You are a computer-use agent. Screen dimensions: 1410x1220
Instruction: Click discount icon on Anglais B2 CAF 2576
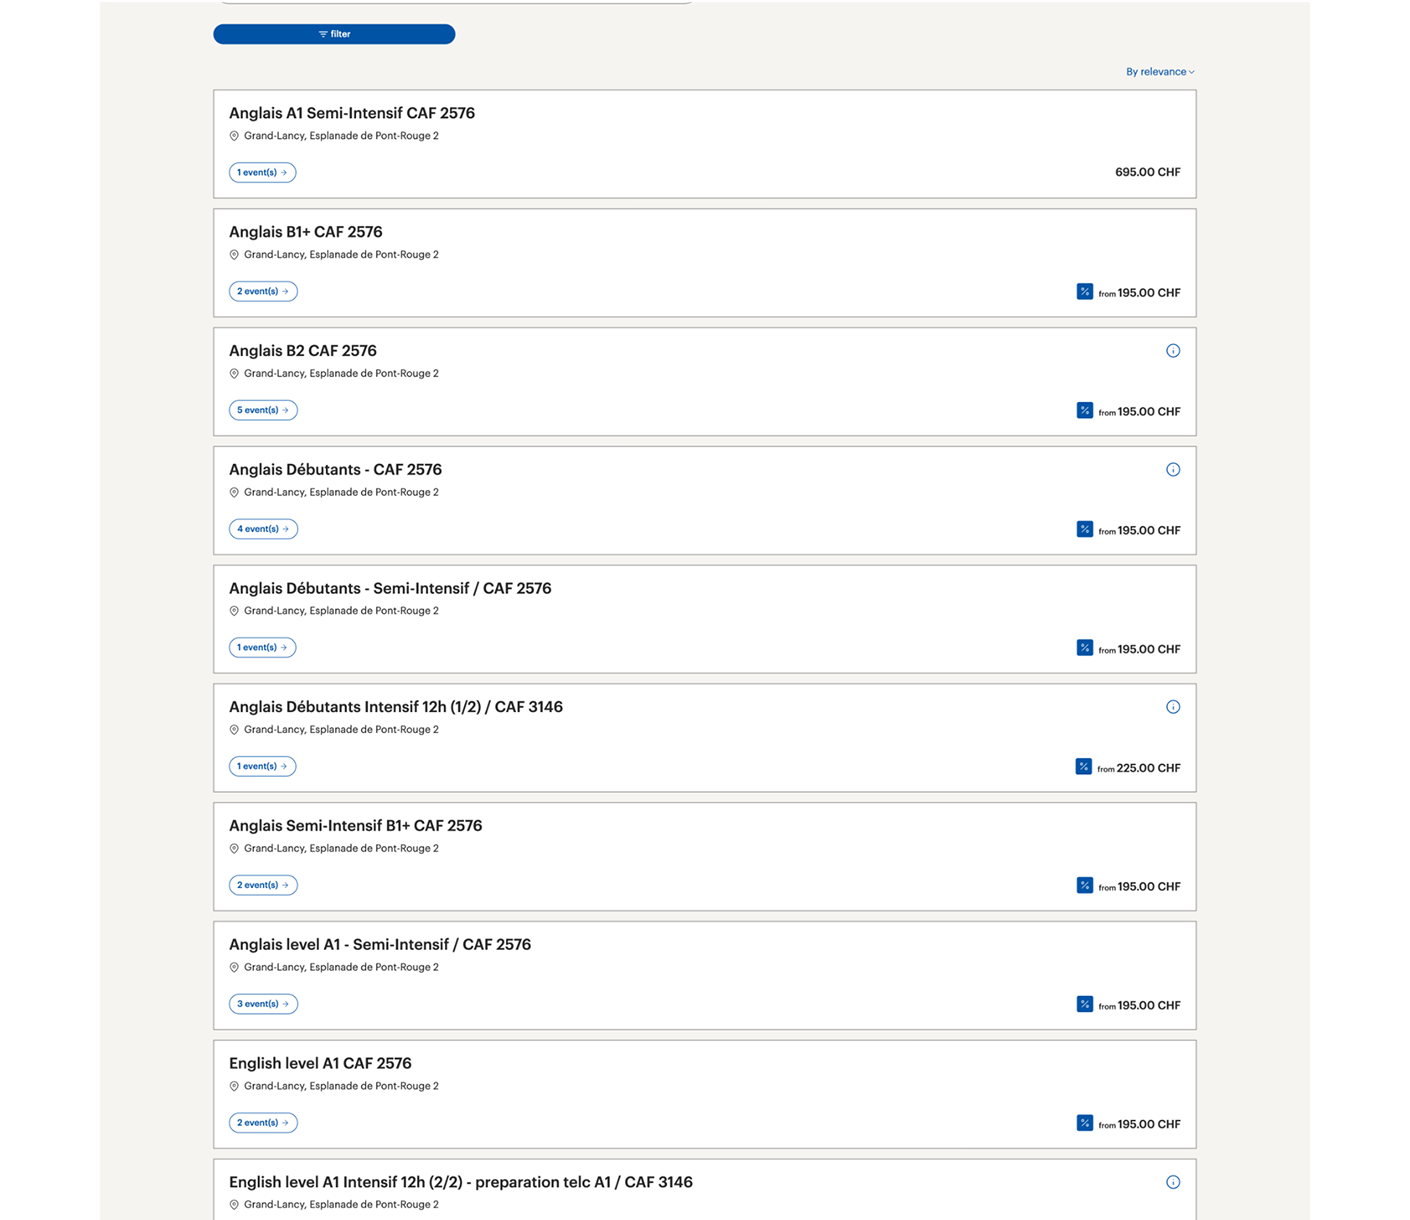pos(1085,411)
